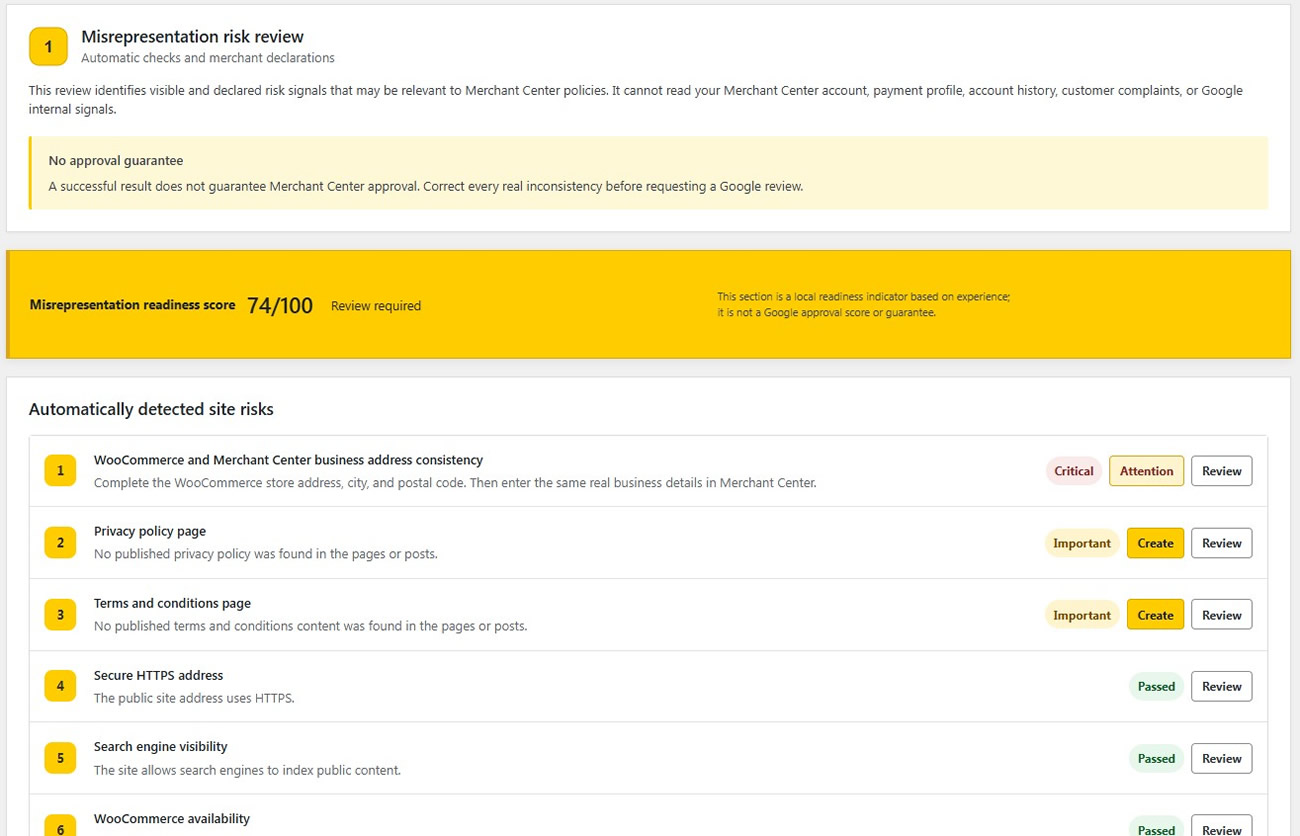This screenshot has width=1300, height=836.
Task: Create the privacy policy page
Action: [1155, 543]
